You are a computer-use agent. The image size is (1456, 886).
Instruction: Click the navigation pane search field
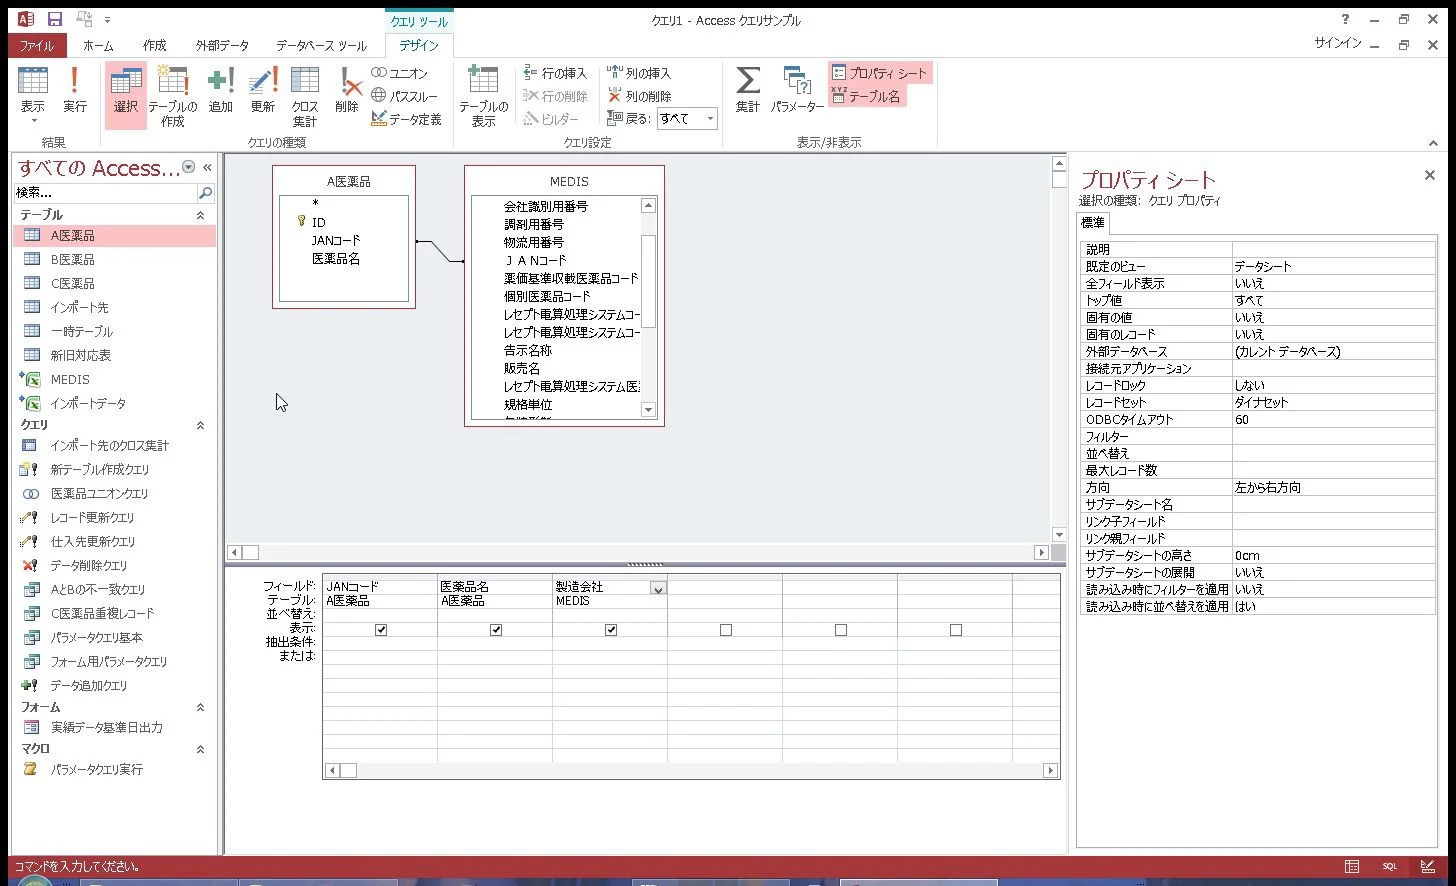[x=105, y=192]
